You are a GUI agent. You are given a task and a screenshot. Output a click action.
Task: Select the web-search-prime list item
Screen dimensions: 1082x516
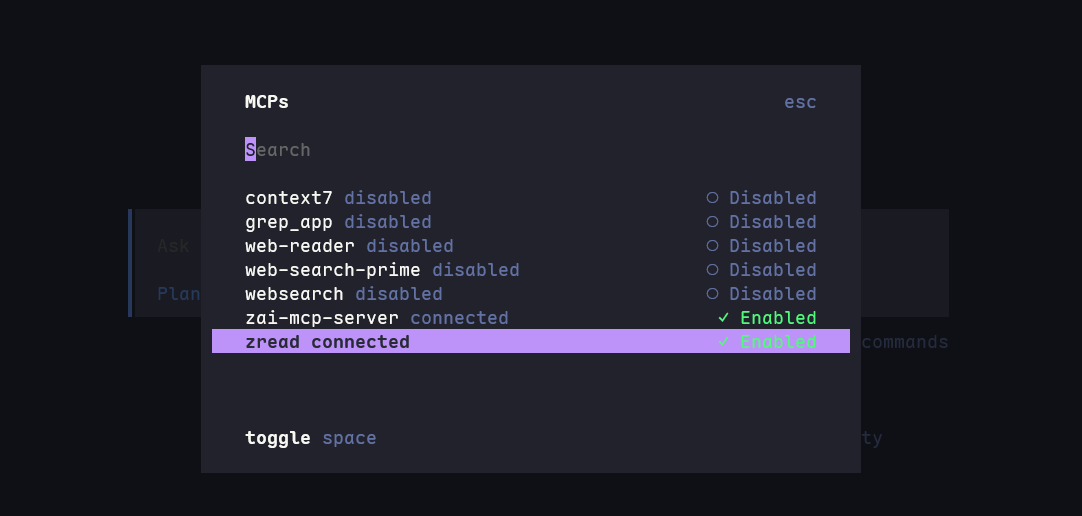tap(531, 270)
